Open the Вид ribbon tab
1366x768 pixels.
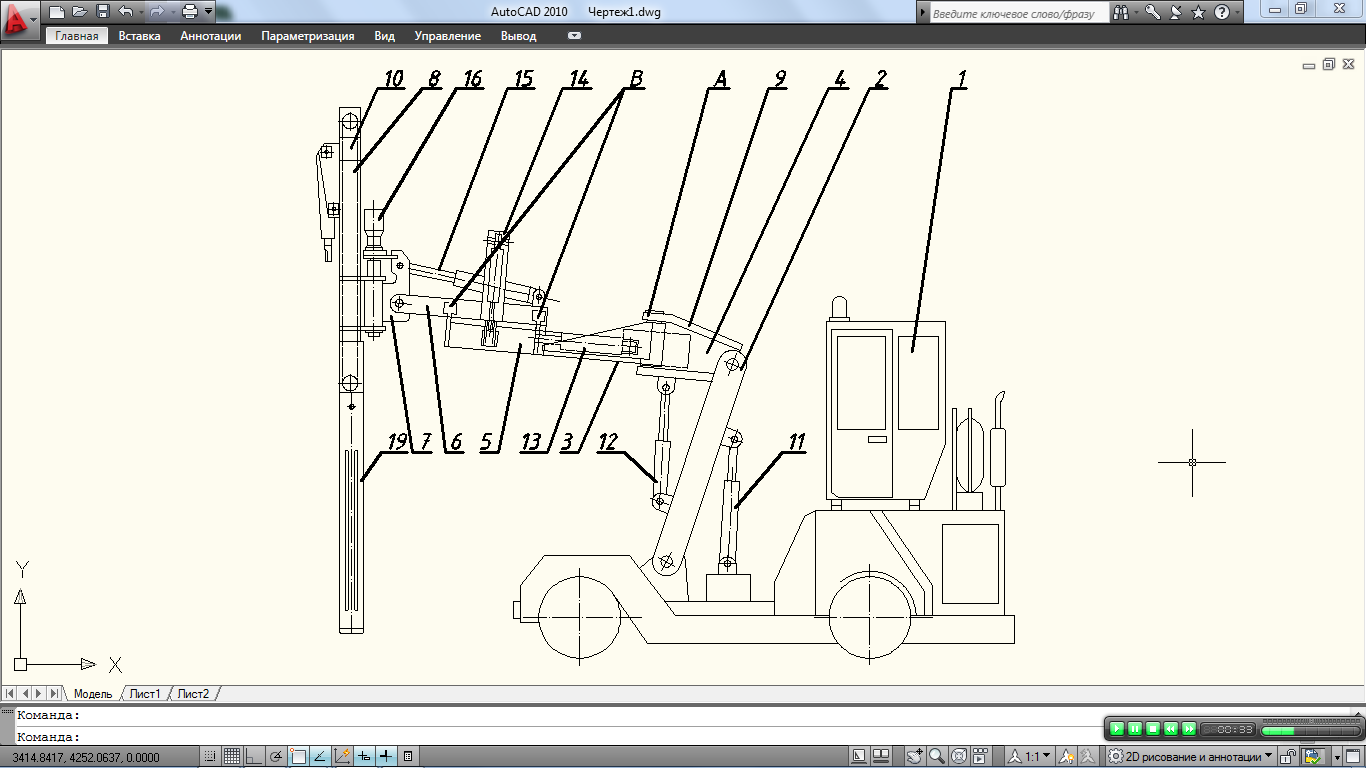pyautogui.click(x=385, y=36)
